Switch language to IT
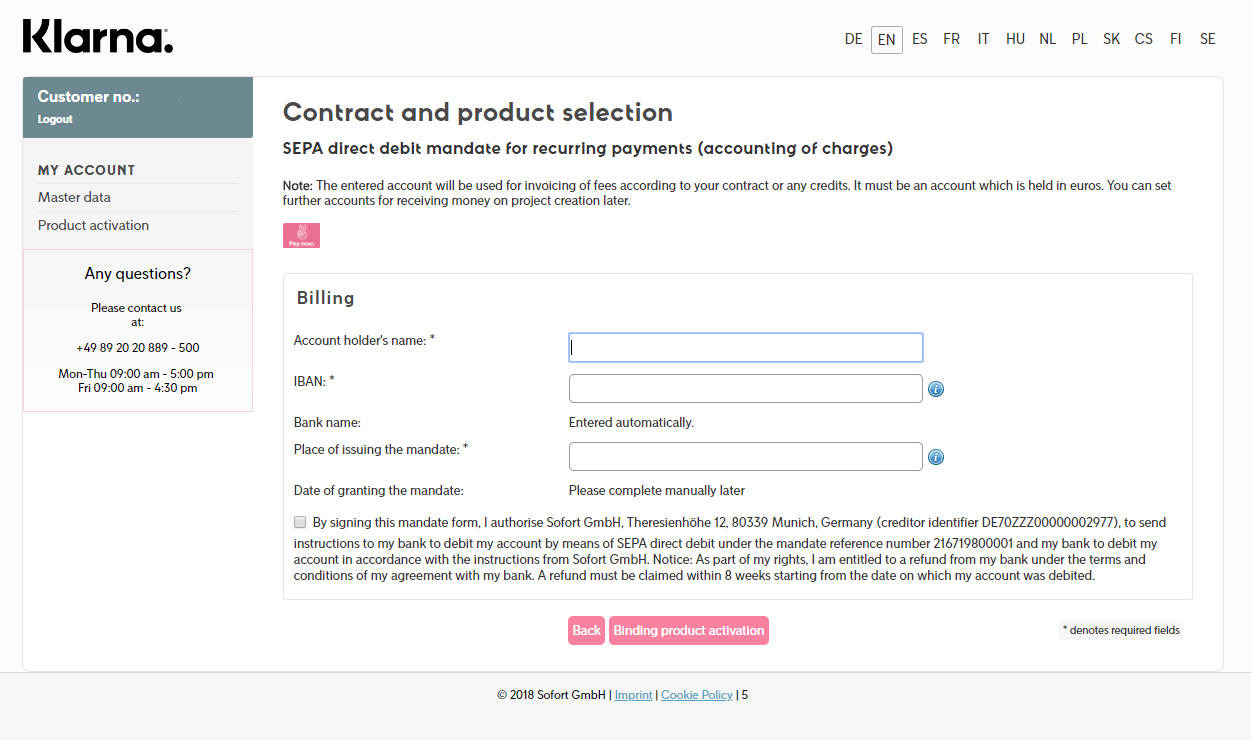Viewport: 1251px width, 740px height. 983,39
